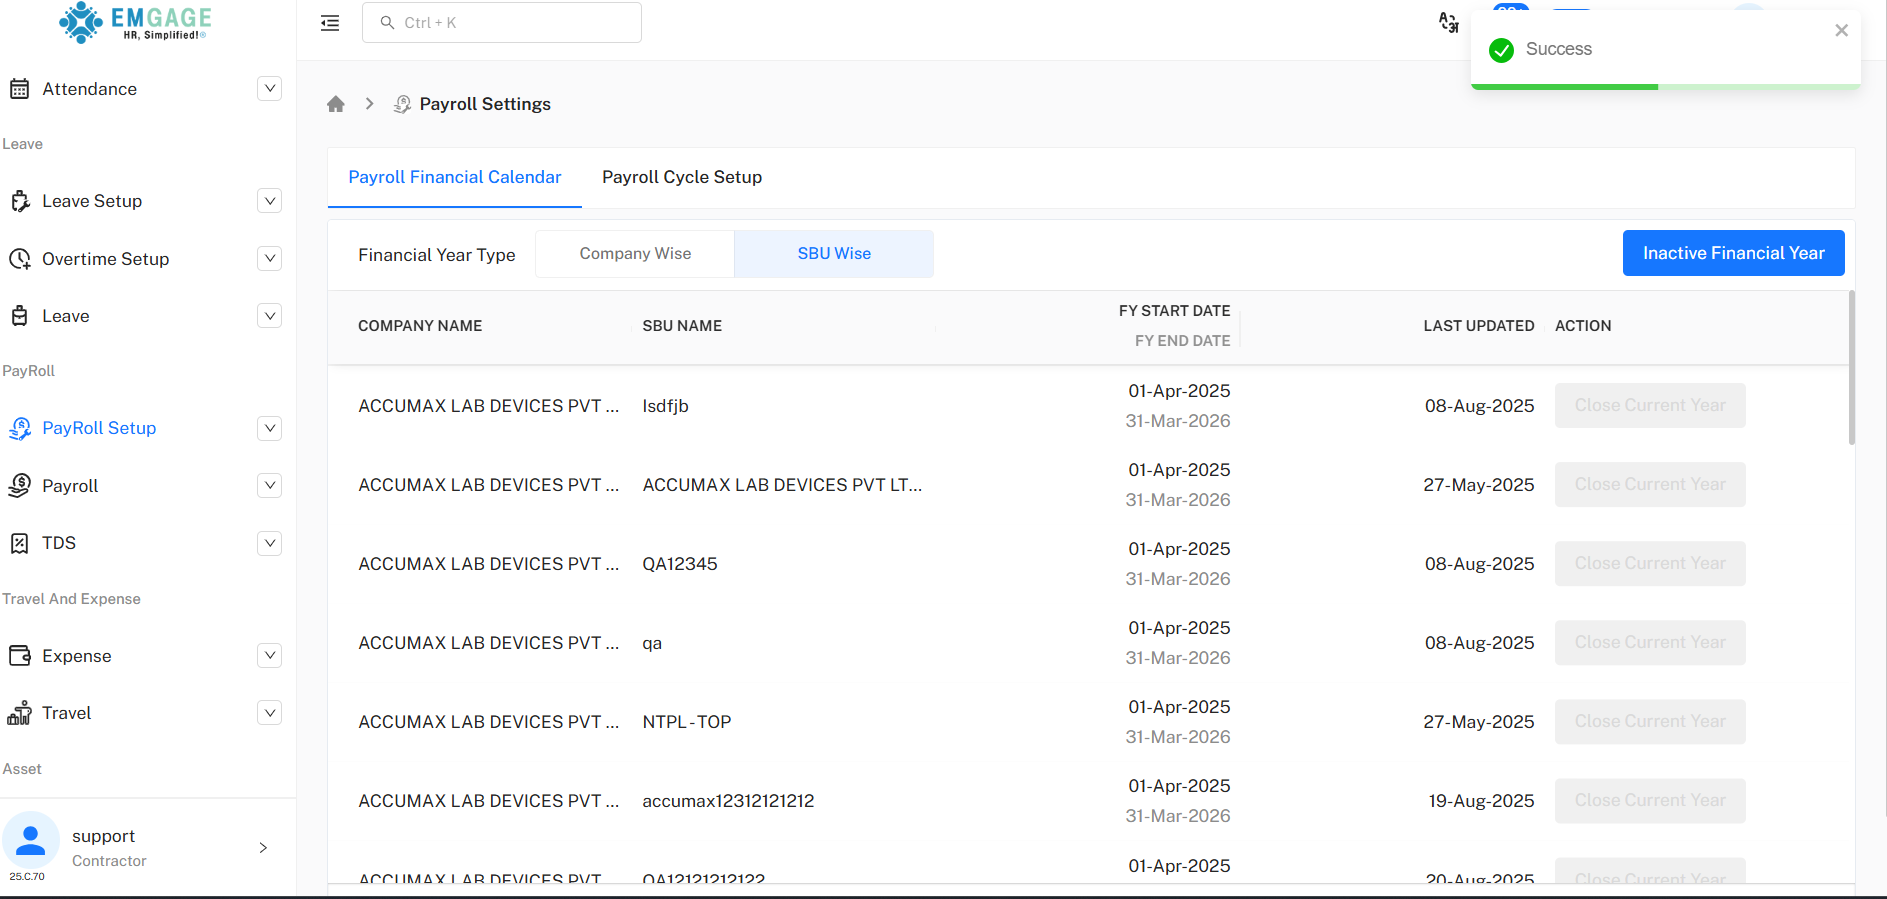Expand the Travel menu chevron
This screenshot has height=899, width=1887.
(269, 713)
